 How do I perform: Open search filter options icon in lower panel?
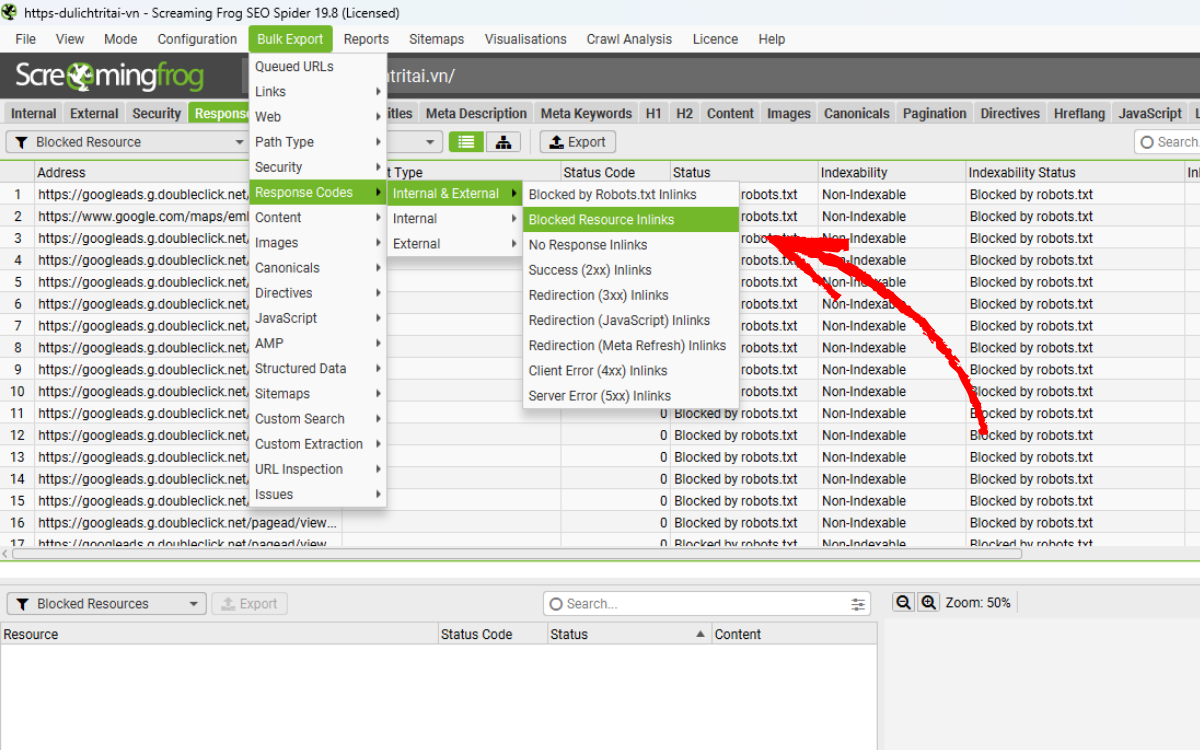[858, 604]
